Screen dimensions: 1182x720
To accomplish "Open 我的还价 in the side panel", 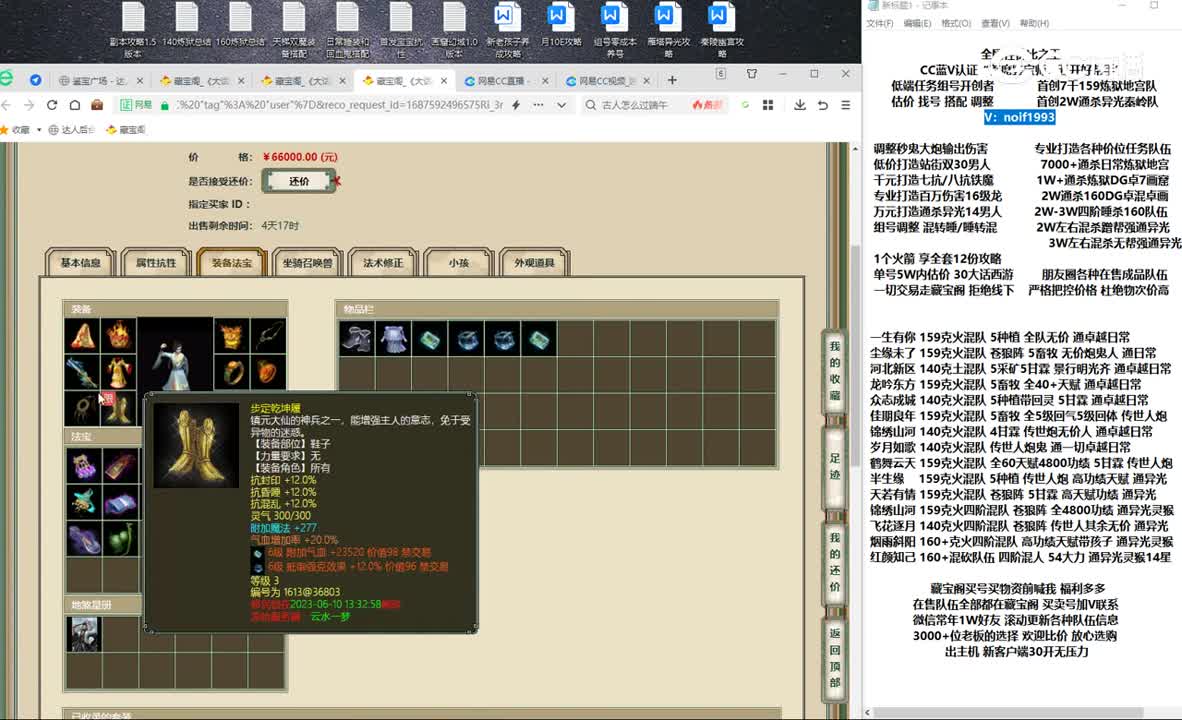I will (834, 562).
